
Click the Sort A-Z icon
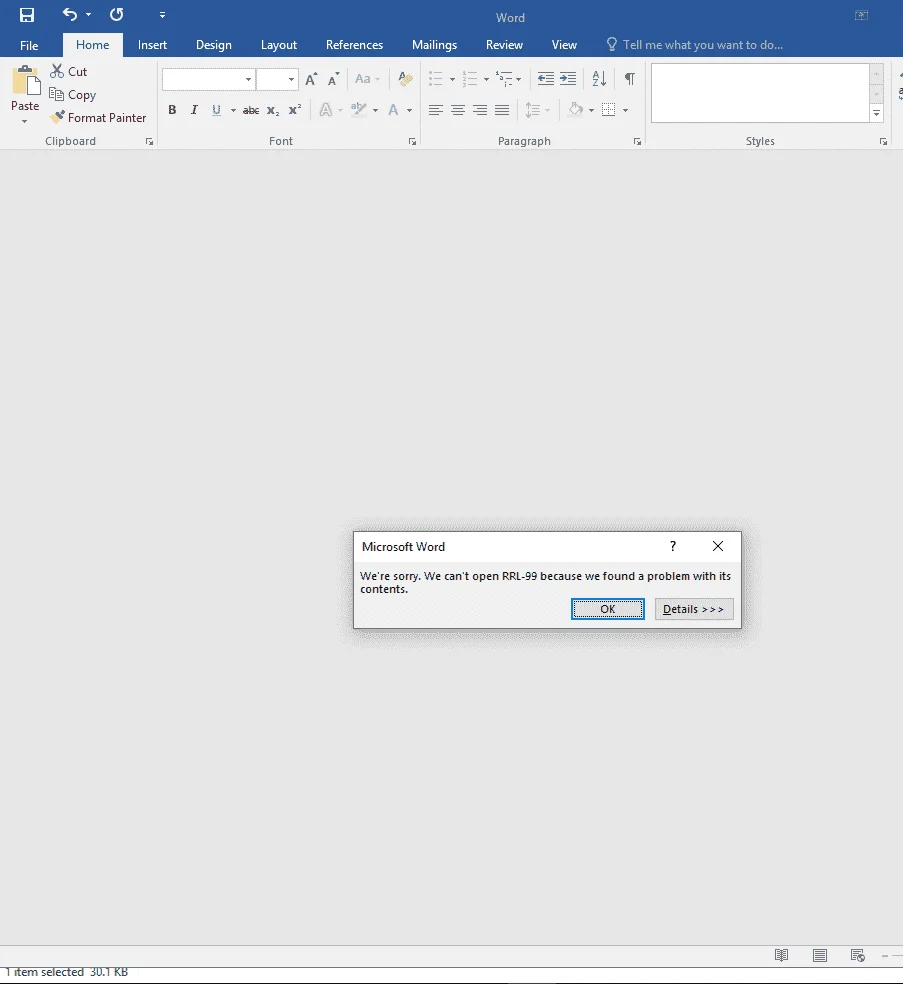599,79
